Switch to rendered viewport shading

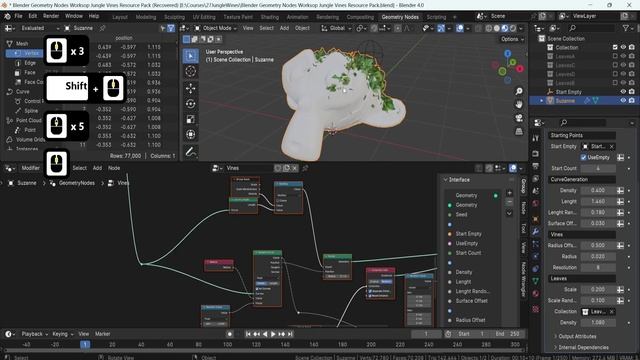click(513, 28)
